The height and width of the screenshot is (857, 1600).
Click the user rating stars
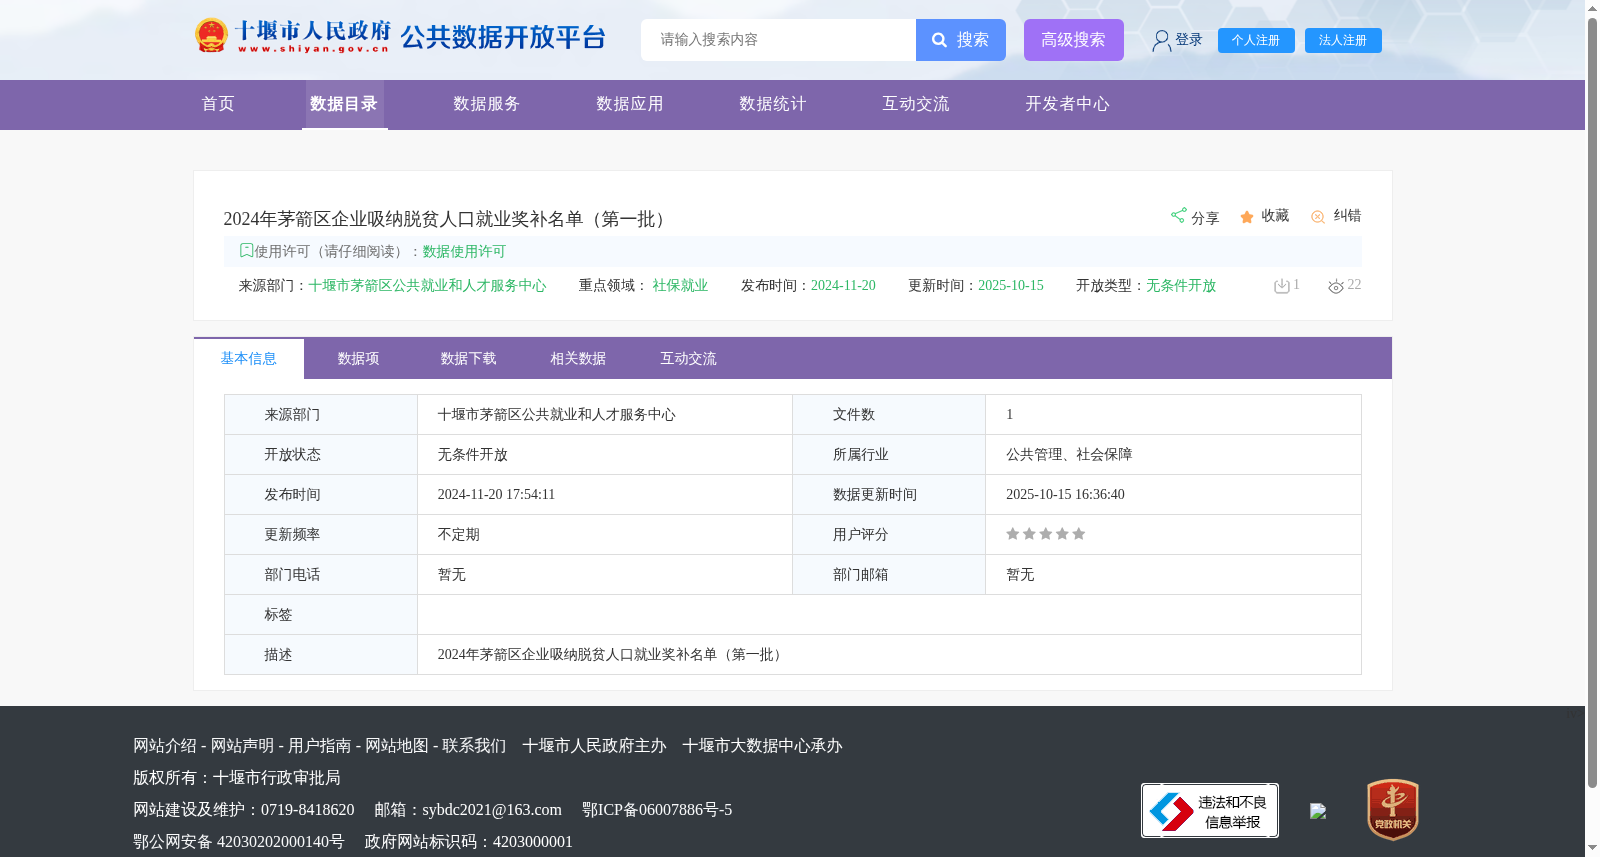1045,534
